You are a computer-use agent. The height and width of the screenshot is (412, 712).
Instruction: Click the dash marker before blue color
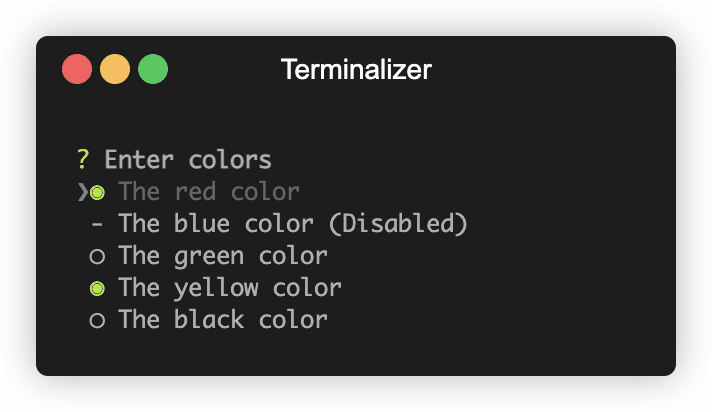[x=97, y=224]
